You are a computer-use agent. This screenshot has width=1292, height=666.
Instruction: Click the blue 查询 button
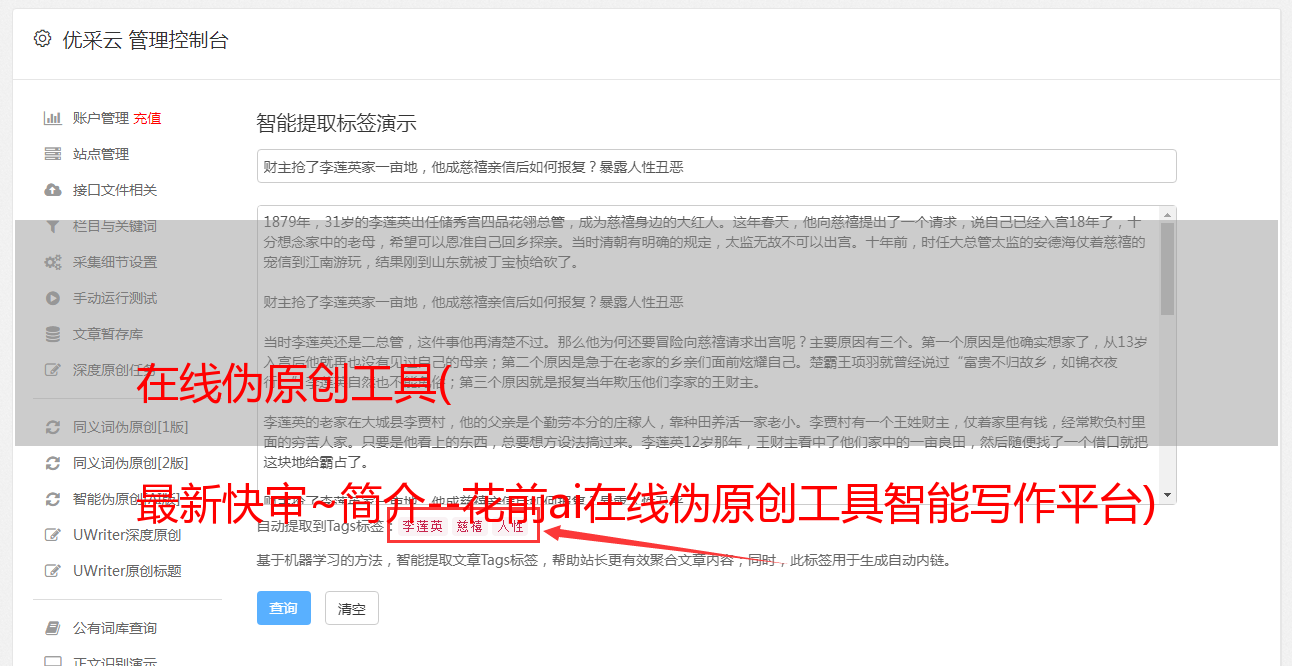click(284, 608)
